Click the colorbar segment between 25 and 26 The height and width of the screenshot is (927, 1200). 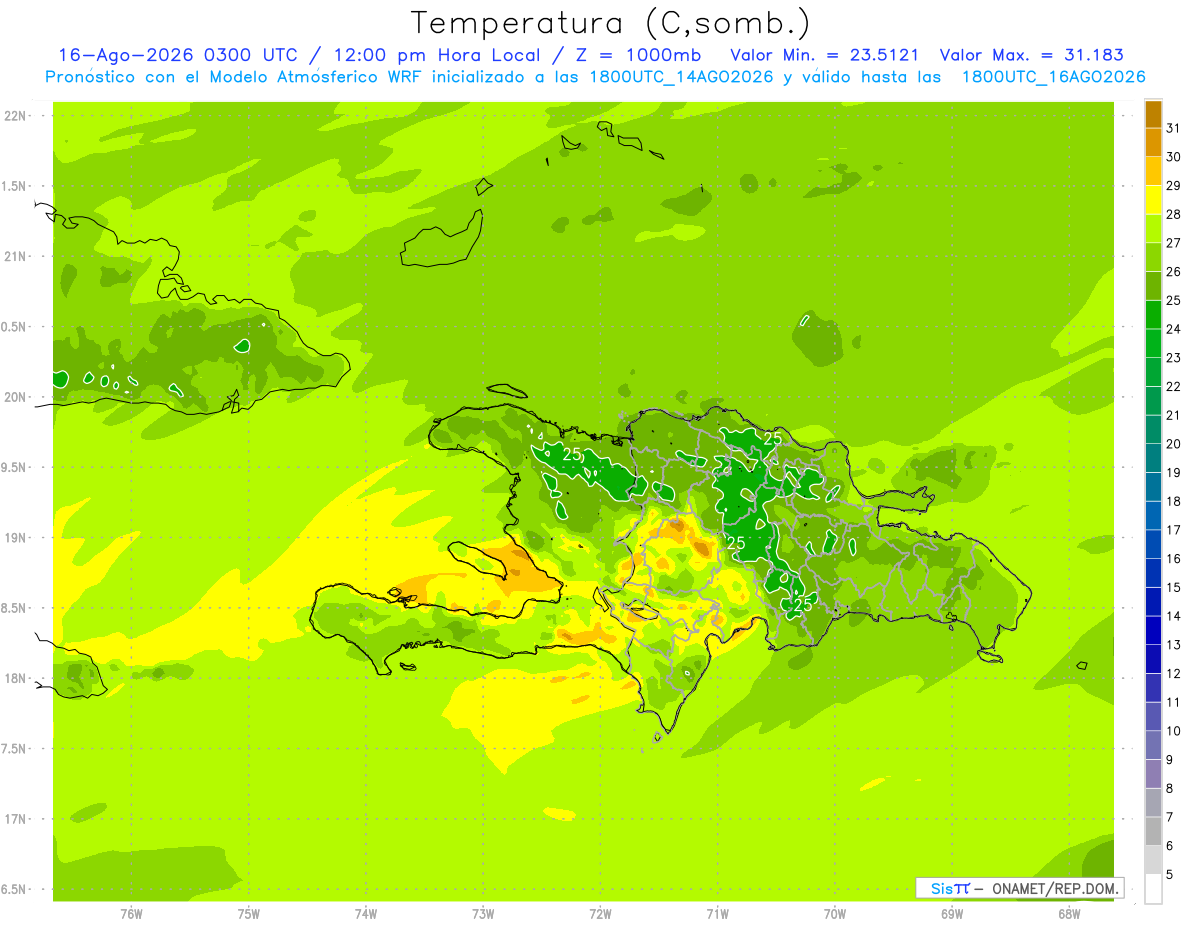1153,286
